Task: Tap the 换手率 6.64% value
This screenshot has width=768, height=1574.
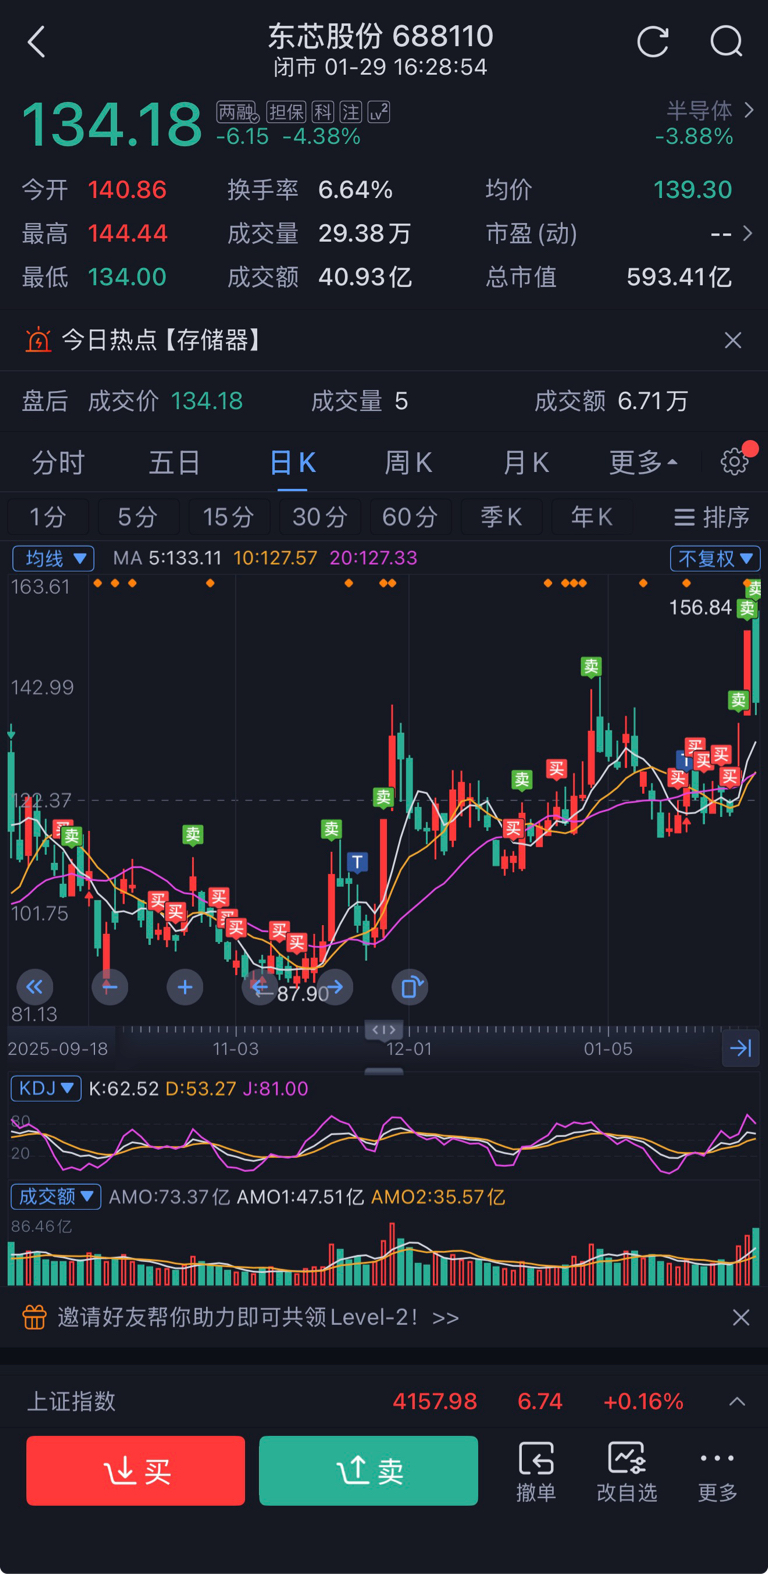Action: 355,189
